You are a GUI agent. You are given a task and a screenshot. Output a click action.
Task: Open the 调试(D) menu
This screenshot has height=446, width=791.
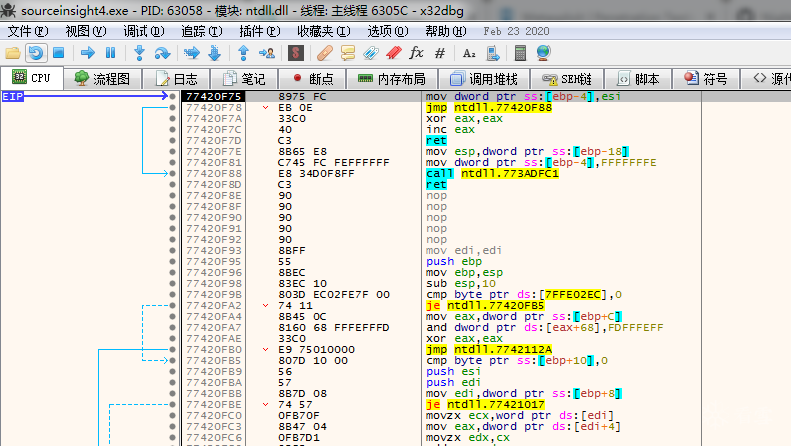coord(144,31)
